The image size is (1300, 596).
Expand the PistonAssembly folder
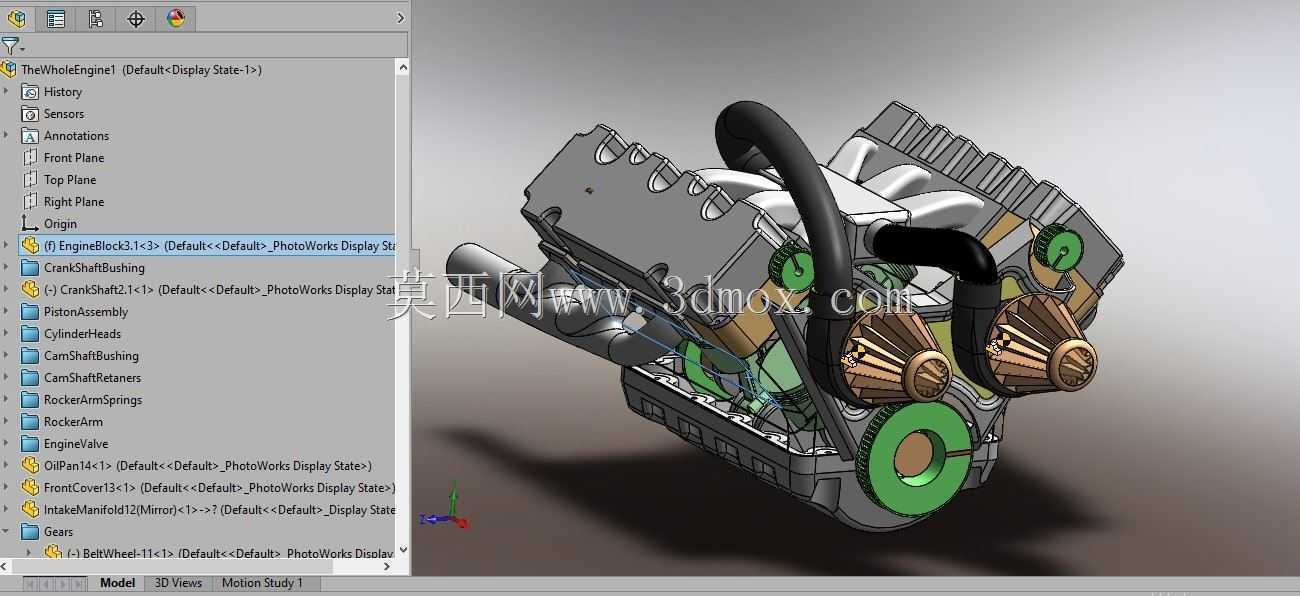tap(6, 312)
